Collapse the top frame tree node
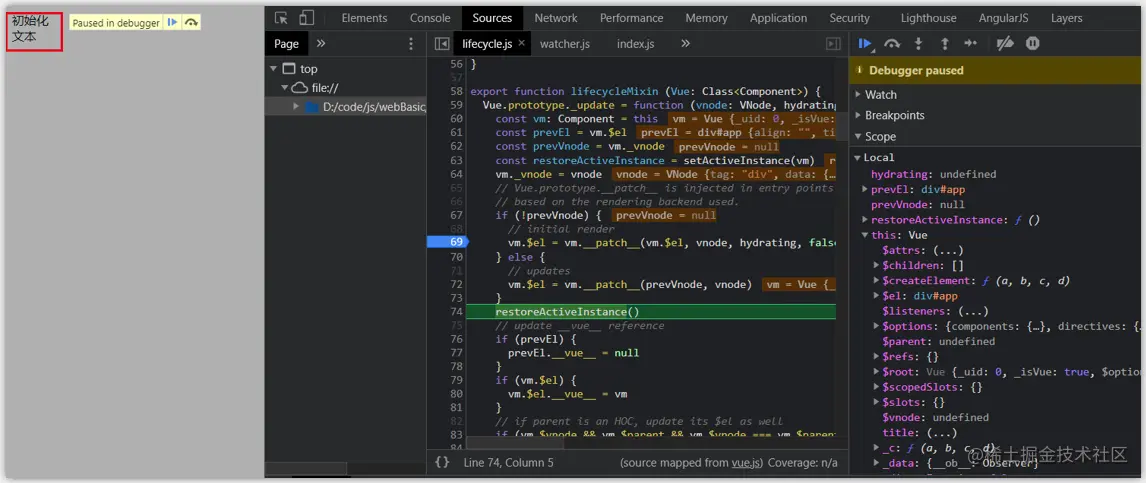The image size is (1146, 483). (x=273, y=69)
